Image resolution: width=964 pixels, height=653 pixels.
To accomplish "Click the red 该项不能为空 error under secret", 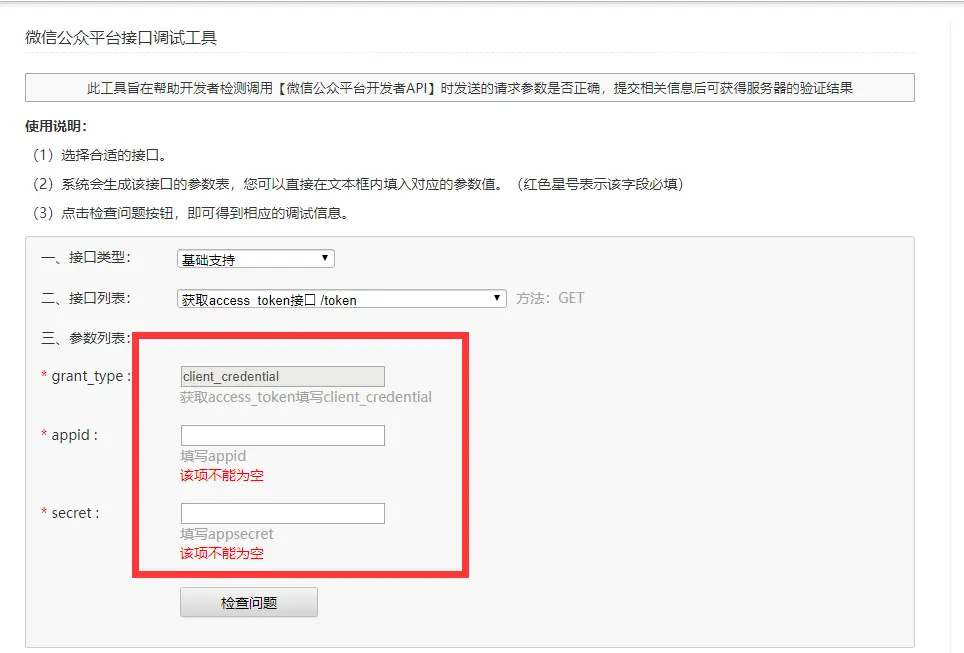I will [222, 553].
